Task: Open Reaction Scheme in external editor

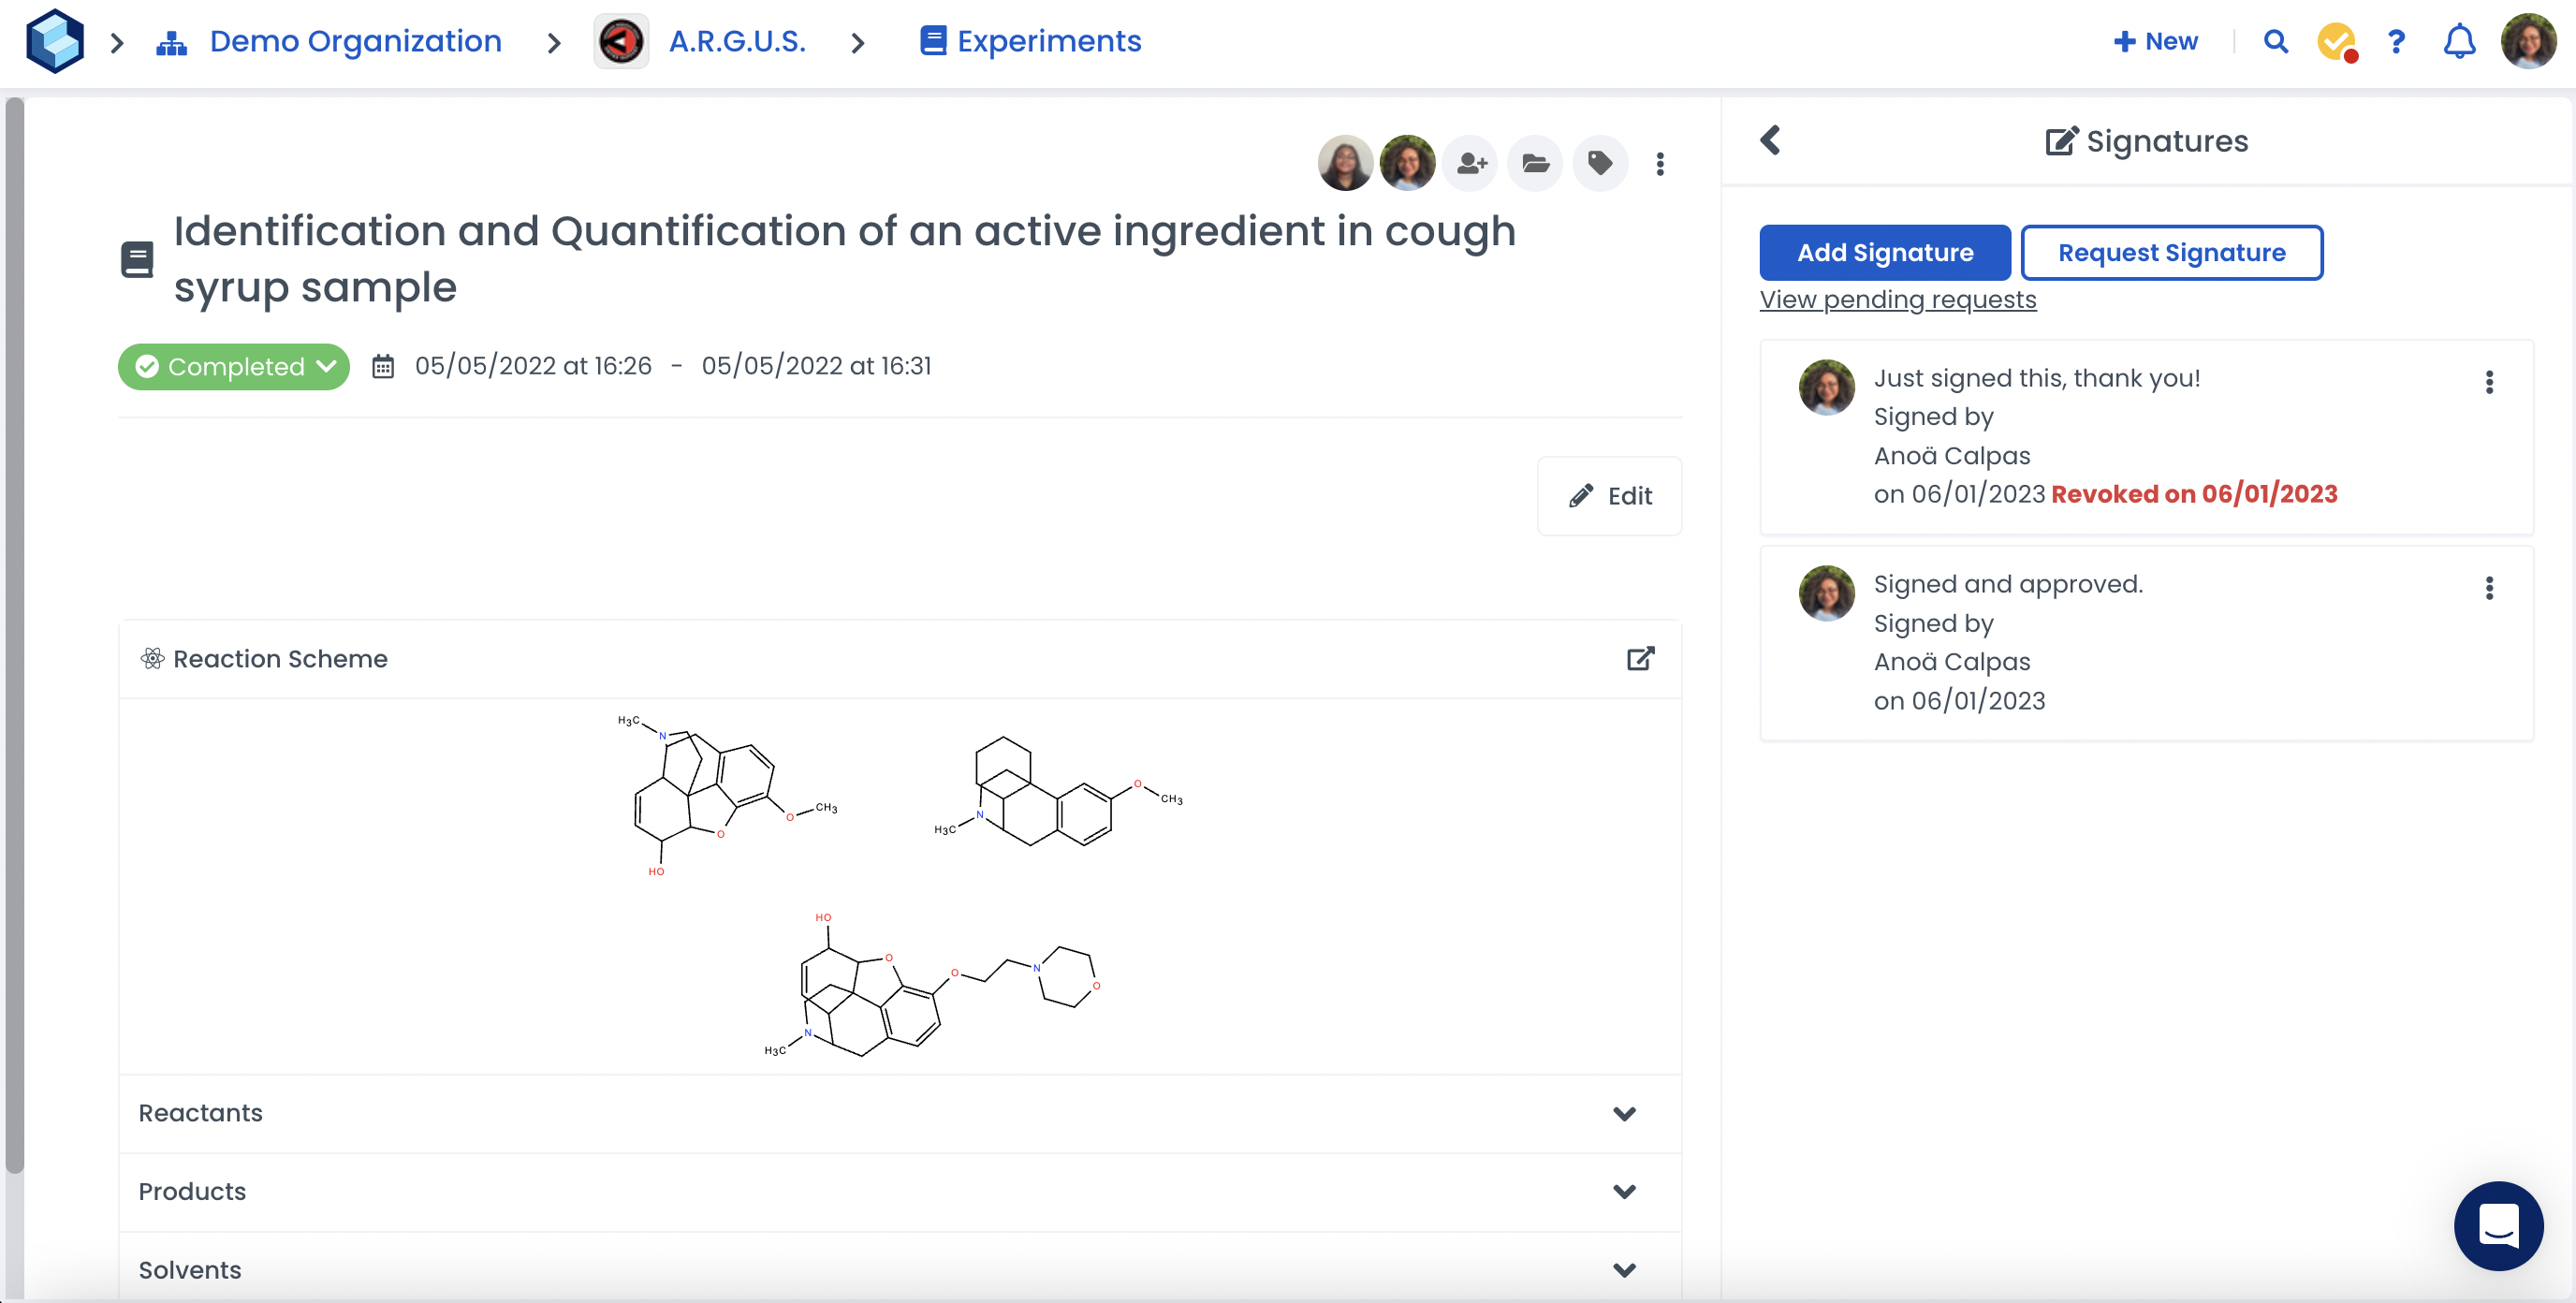Action: click(x=1640, y=658)
